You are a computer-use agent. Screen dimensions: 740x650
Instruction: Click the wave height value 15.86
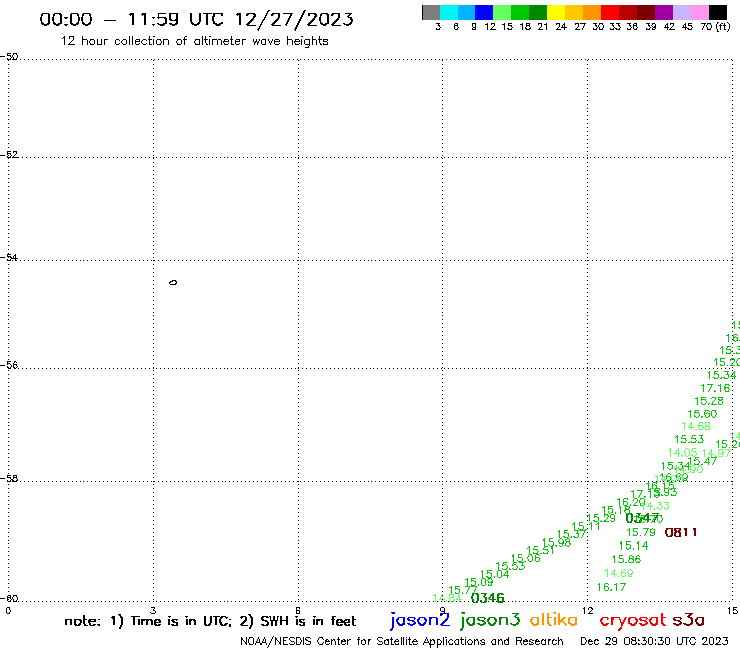click(626, 559)
